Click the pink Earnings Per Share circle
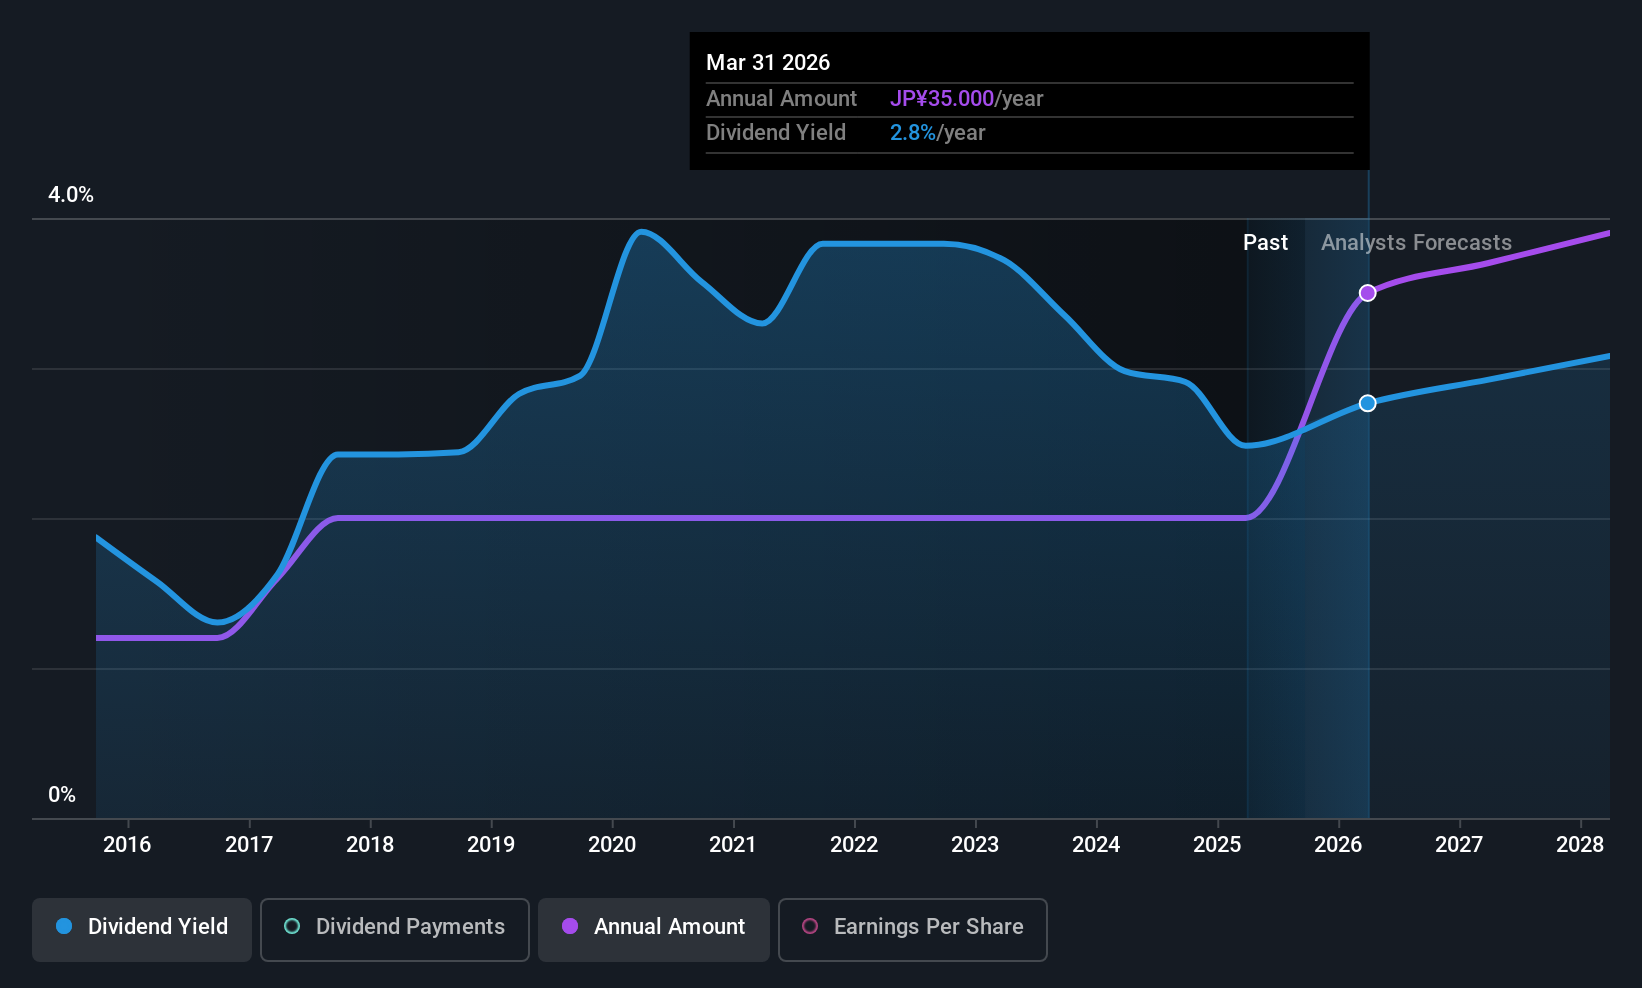Viewport: 1642px width, 988px height. (x=810, y=926)
